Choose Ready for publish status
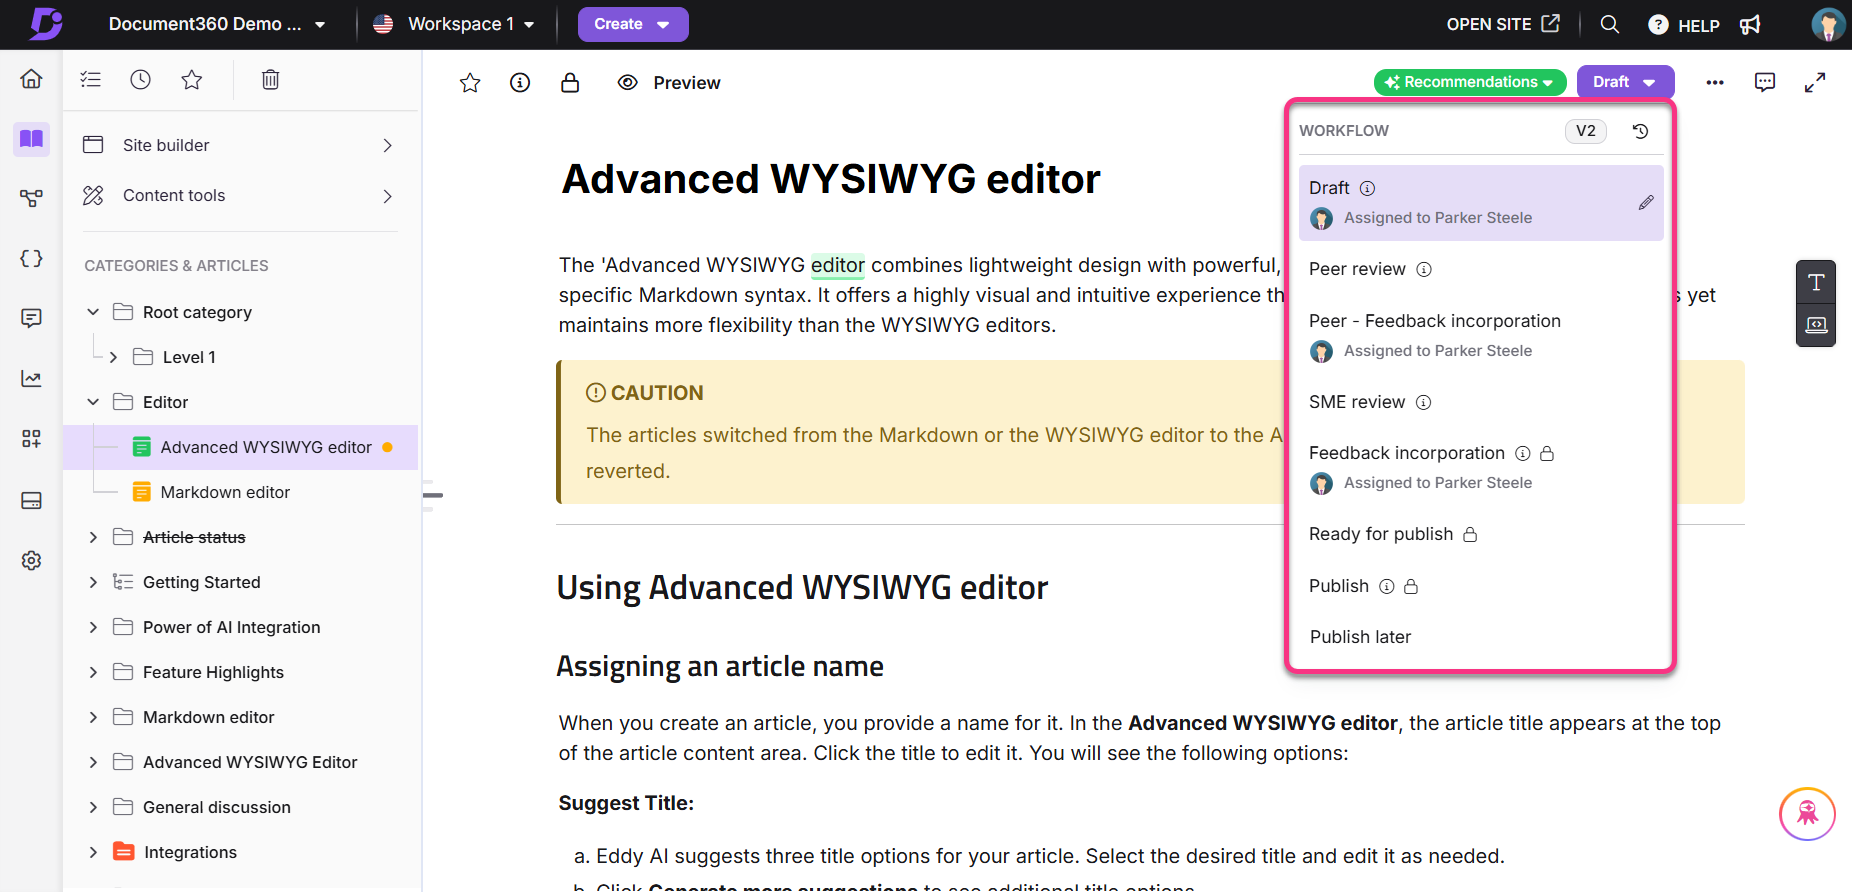This screenshot has width=1852, height=892. click(x=1380, y=534)
